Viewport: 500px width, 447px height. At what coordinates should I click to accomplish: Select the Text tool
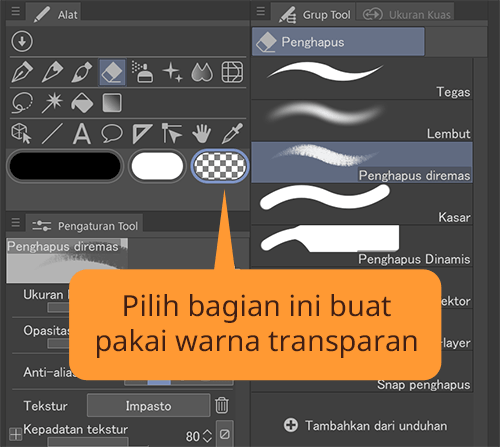82,133
